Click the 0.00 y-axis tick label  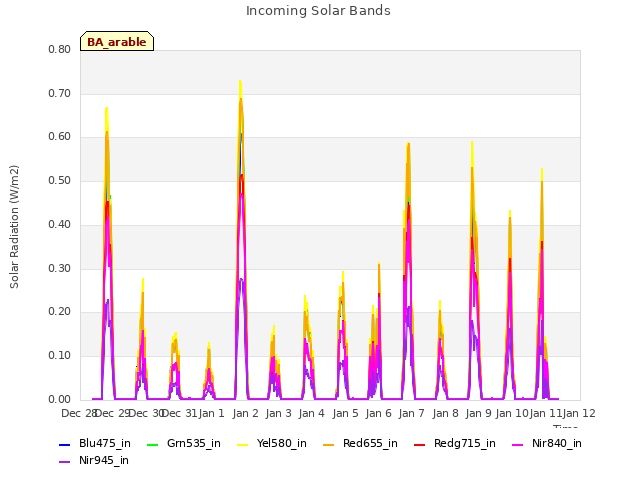[60, 400]
